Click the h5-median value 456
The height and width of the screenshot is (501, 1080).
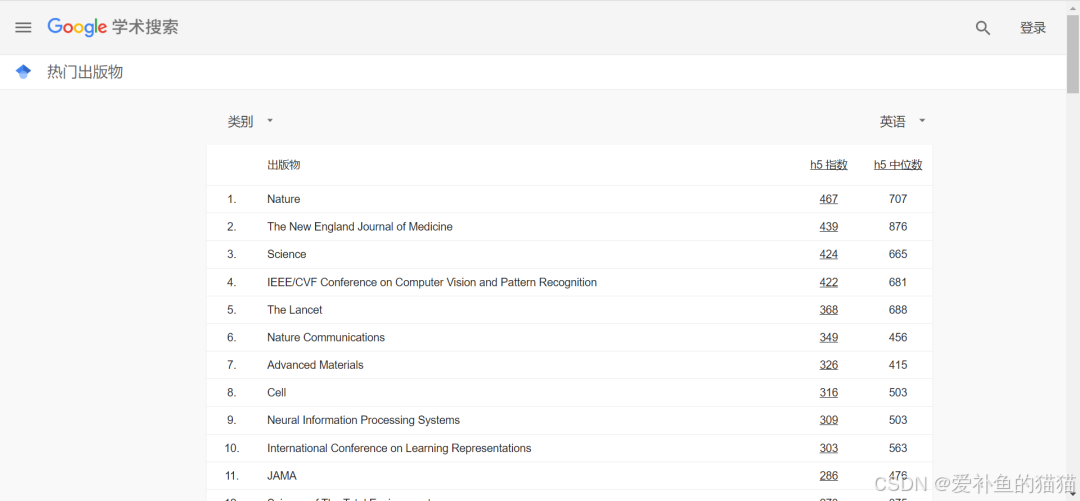[x=897, y=338]
